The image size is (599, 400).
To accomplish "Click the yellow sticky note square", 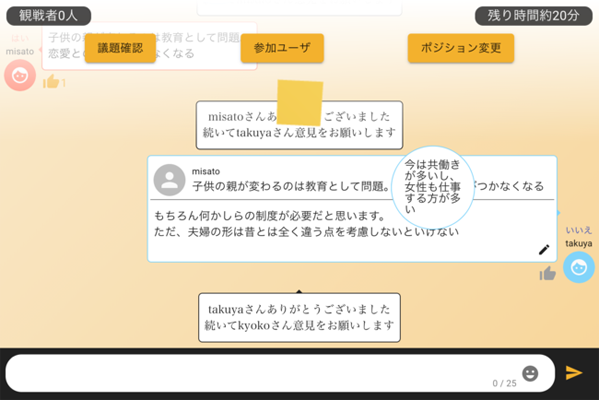I will click(x=300, y=103).
